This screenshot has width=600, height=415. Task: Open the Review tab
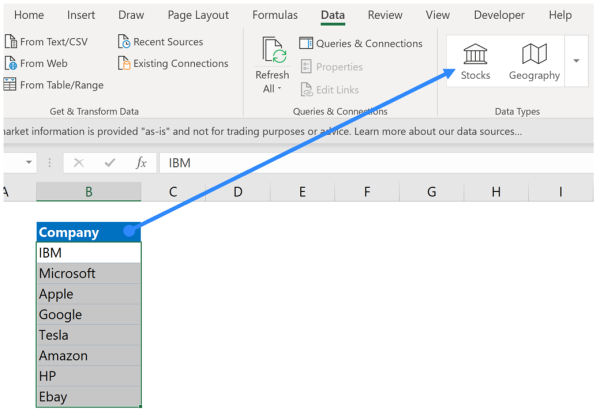pyautogui.click(x=385, y=15)
